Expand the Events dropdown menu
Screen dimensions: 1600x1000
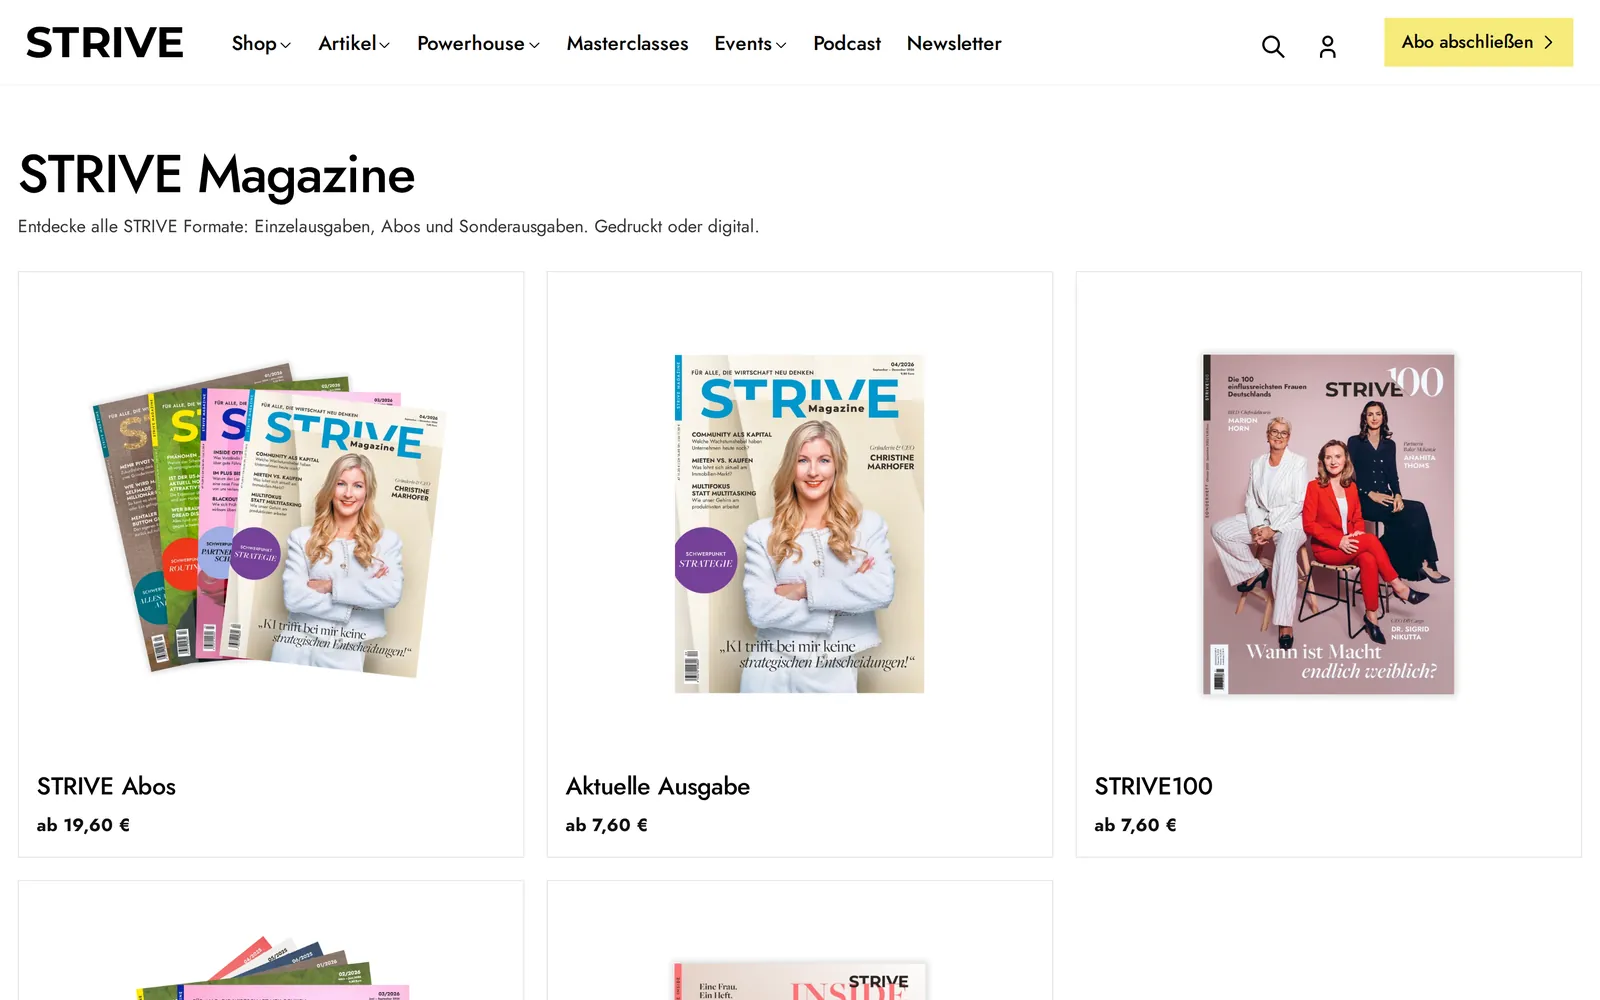750,43
